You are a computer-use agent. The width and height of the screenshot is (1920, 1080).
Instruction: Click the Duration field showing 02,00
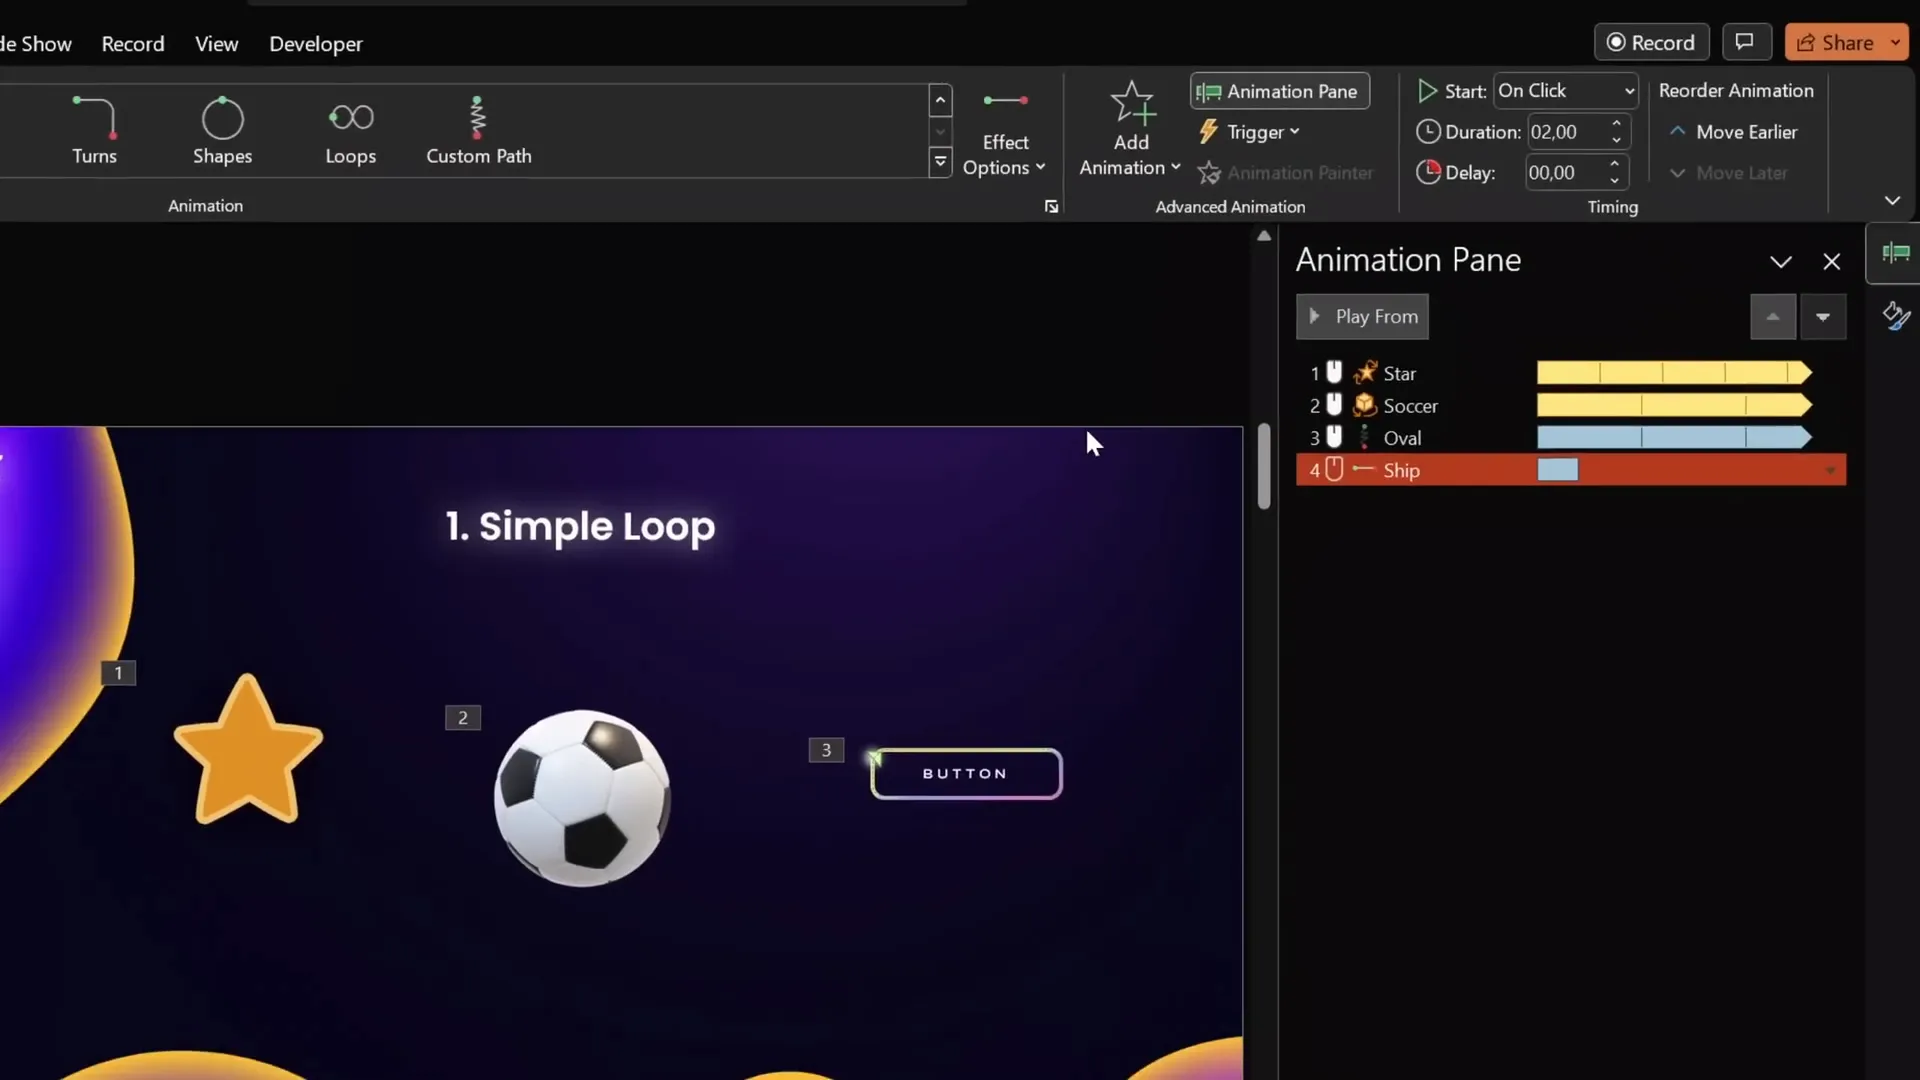click(1565, 132)
